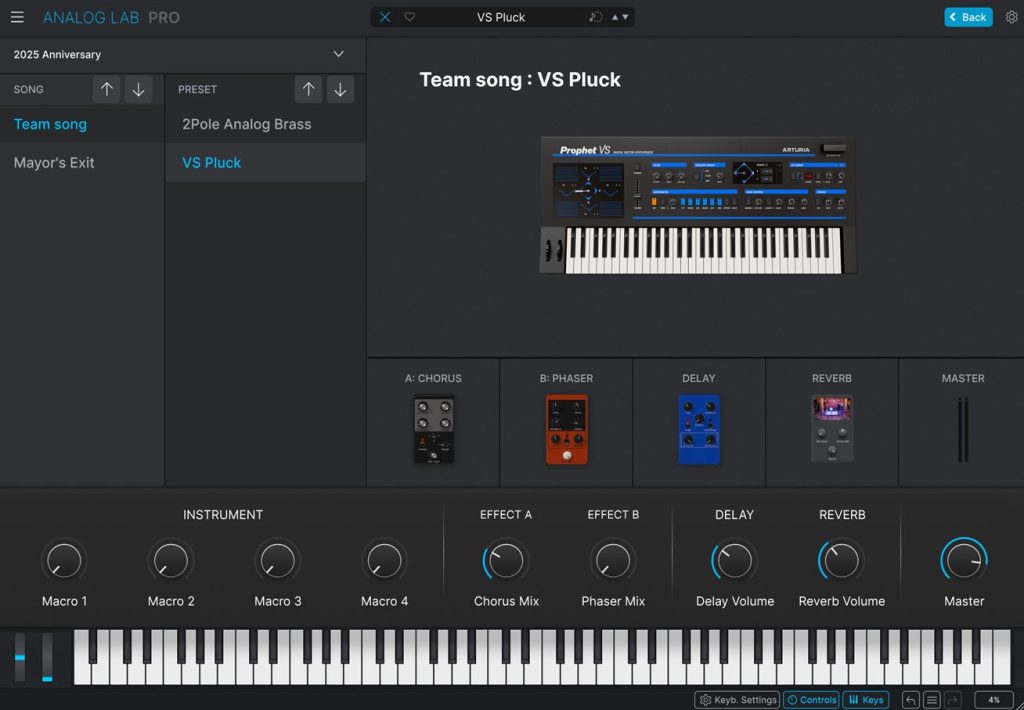Click the Back button

pos(968,17)
